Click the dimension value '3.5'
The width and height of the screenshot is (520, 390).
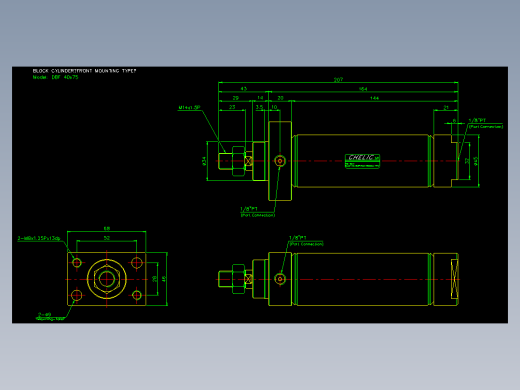259,107
